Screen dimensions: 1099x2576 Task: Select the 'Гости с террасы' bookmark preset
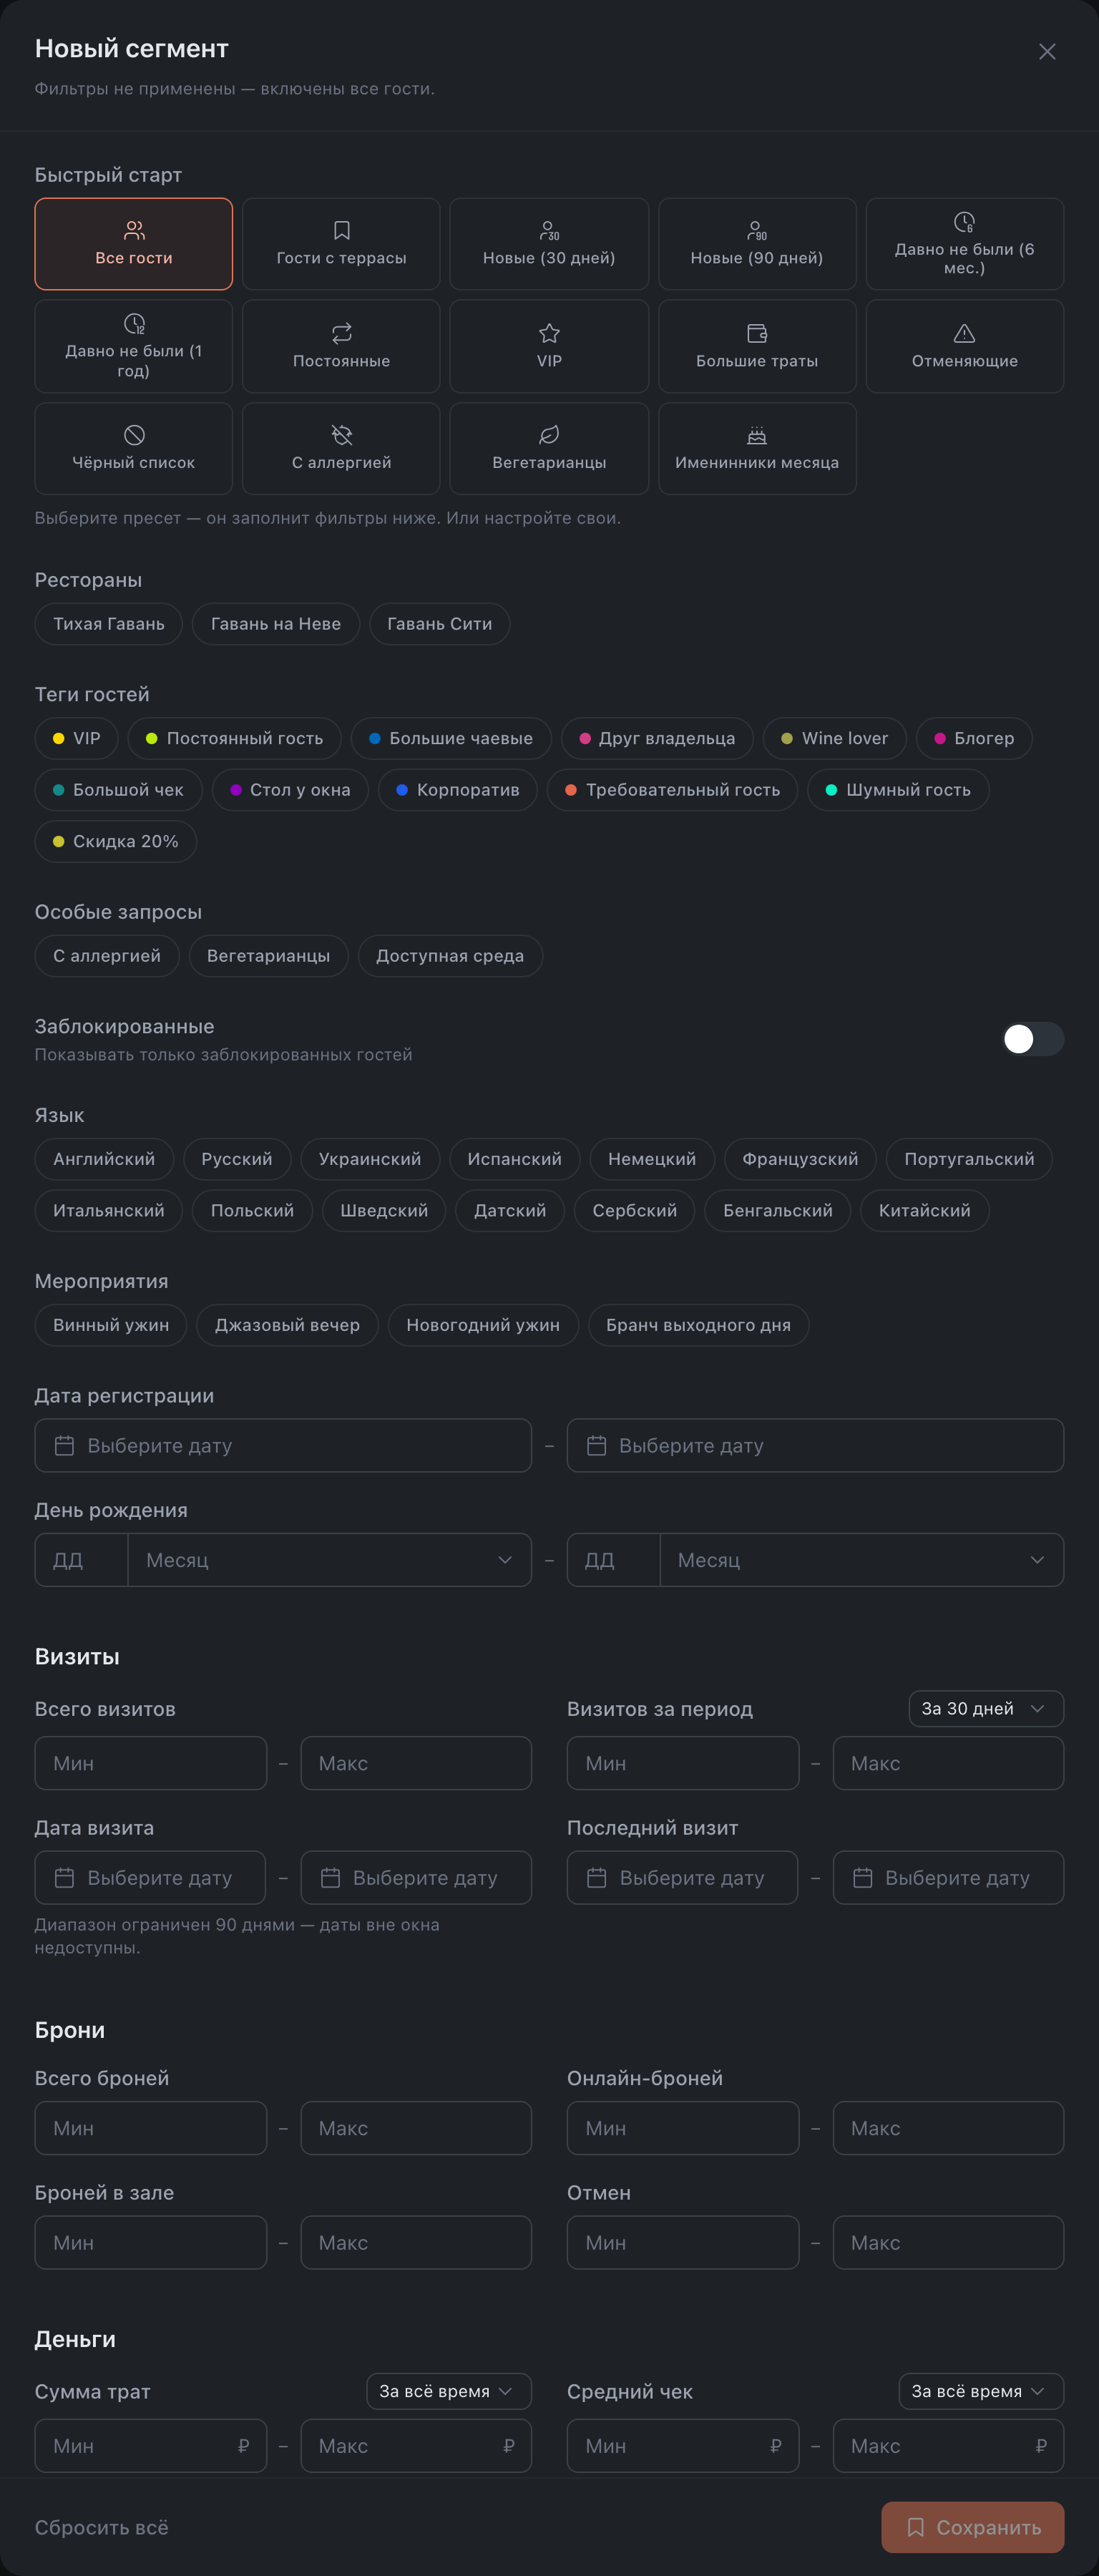click(x=341, y=244)
